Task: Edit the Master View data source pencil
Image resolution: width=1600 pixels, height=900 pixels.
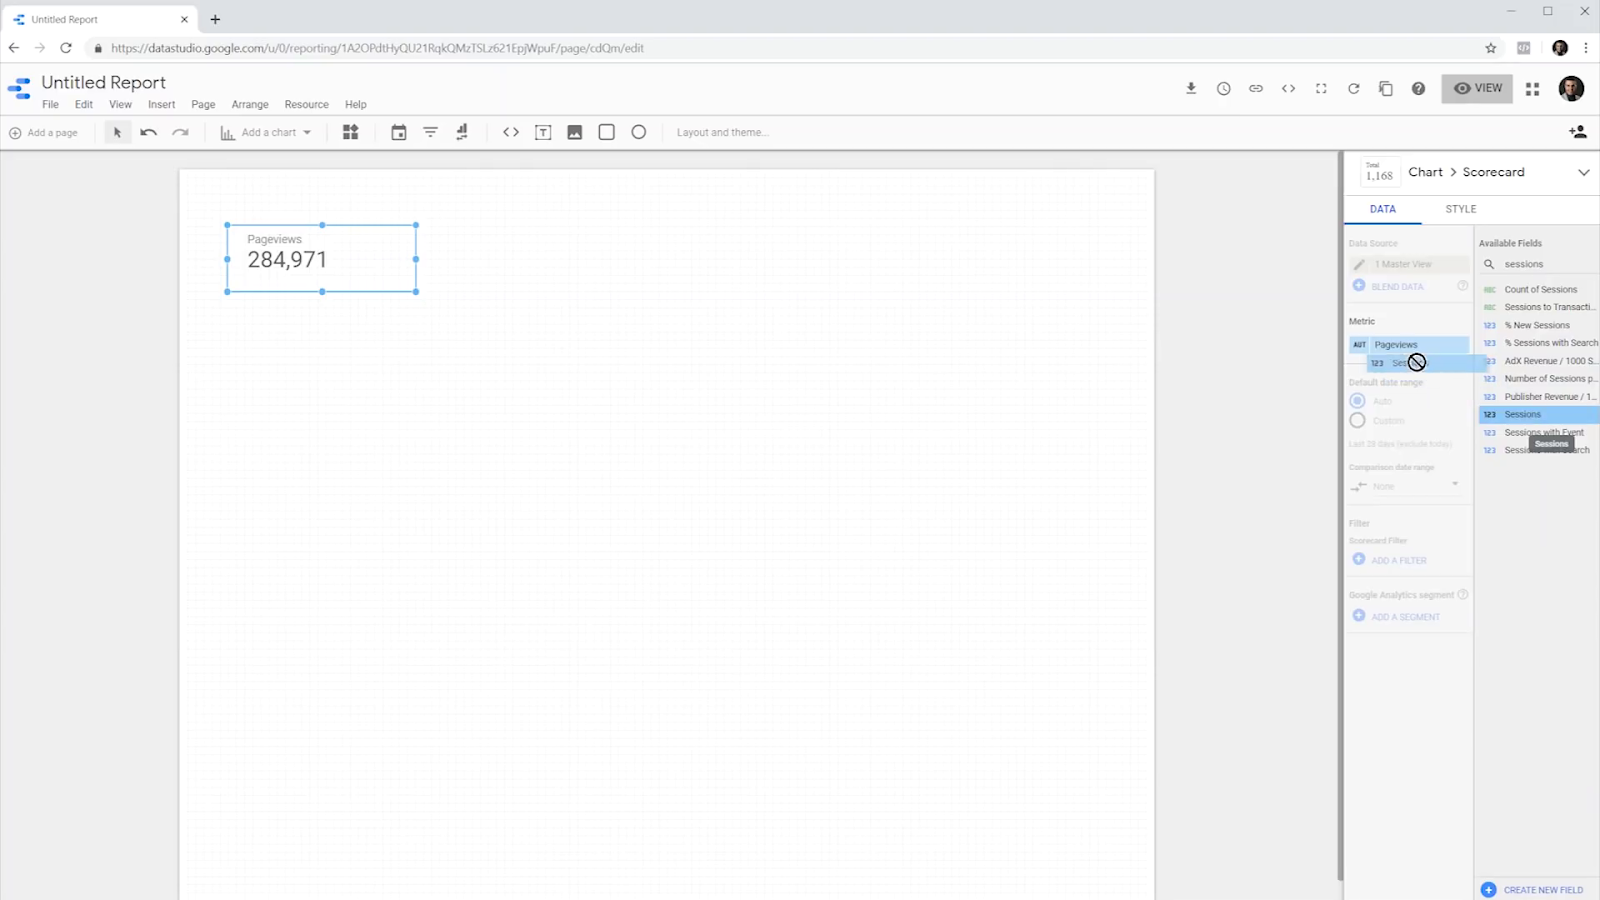Action: (1359, 264)
